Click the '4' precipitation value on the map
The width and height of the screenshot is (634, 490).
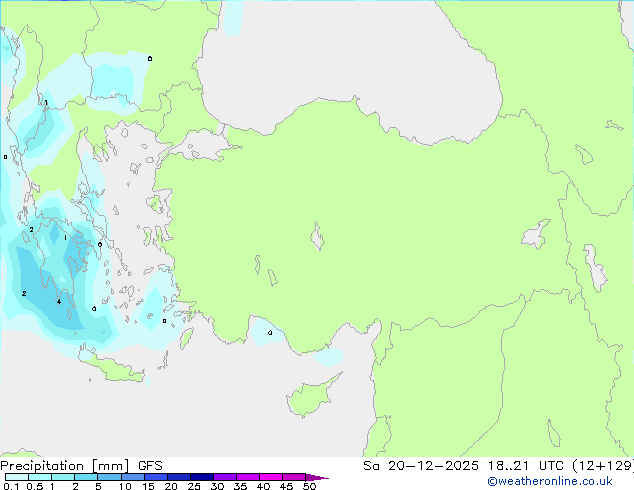(x=59, y=302)
